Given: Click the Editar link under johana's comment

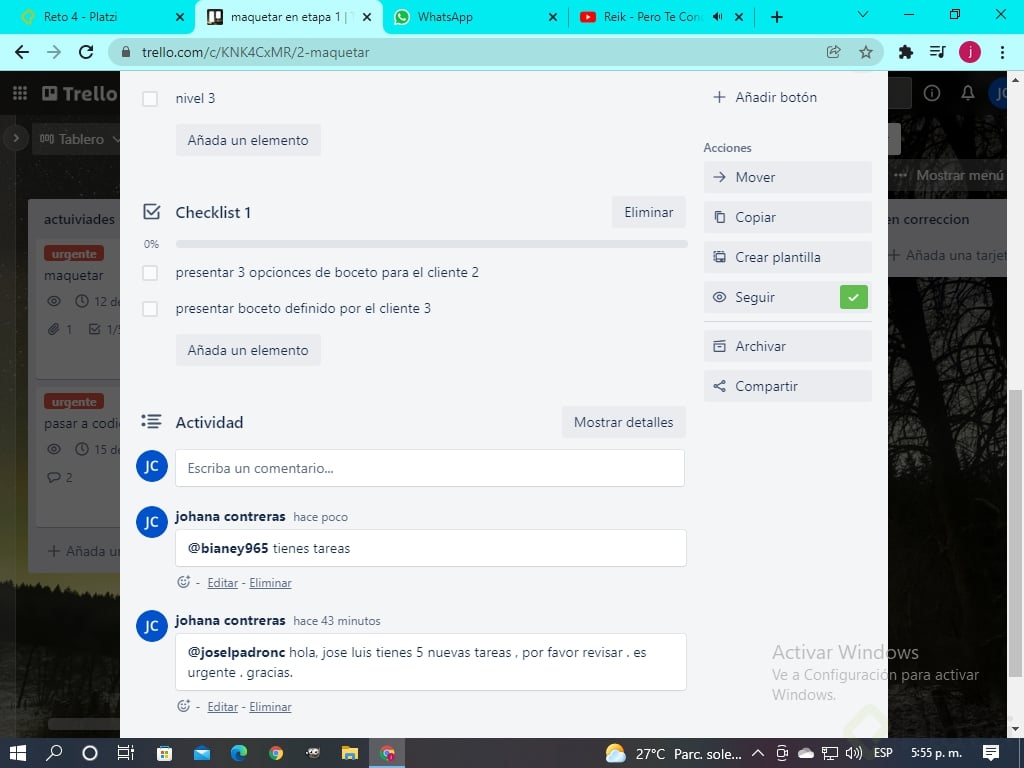Looking at the screenshot, I should tap(222, 582).
